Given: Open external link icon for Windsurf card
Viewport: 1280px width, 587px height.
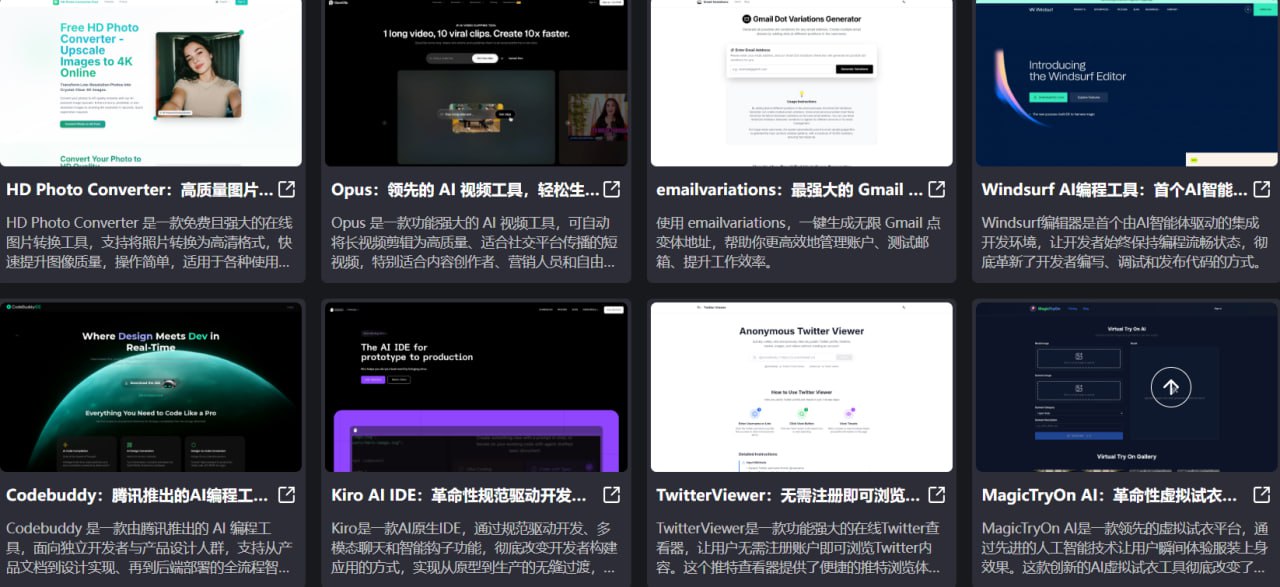Looking at the screenshot, I should (1262, 189).
